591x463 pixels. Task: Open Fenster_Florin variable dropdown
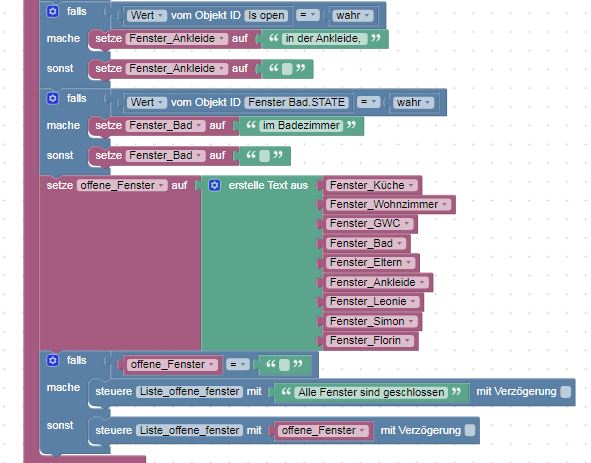point(370,340)
